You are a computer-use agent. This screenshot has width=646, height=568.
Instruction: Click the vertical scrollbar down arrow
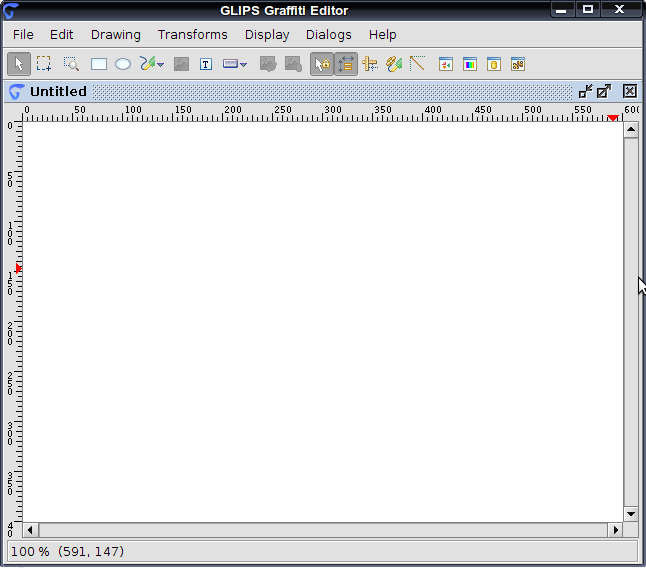point(631,514)
